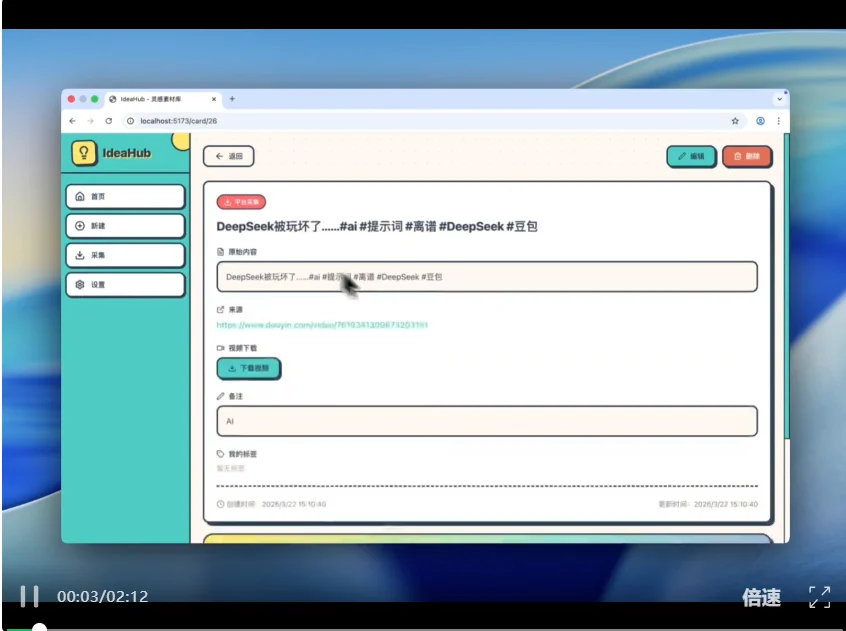Screen dimensions: 846x631
Task: Click the 备注 note field containing AI
Action: [x=487, y=421]
